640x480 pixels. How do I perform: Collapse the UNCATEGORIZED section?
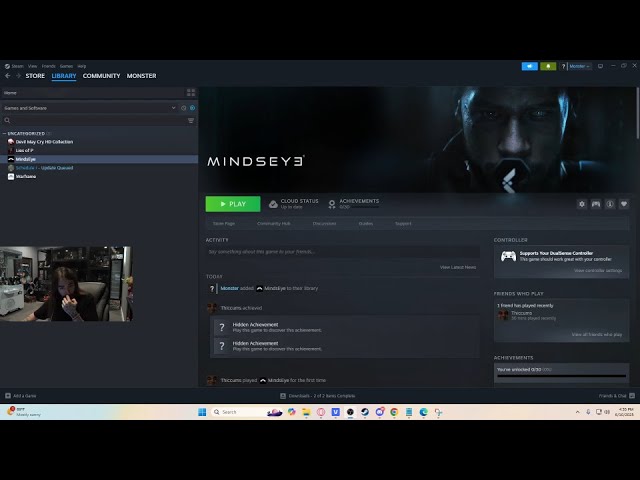coord(4,133)
